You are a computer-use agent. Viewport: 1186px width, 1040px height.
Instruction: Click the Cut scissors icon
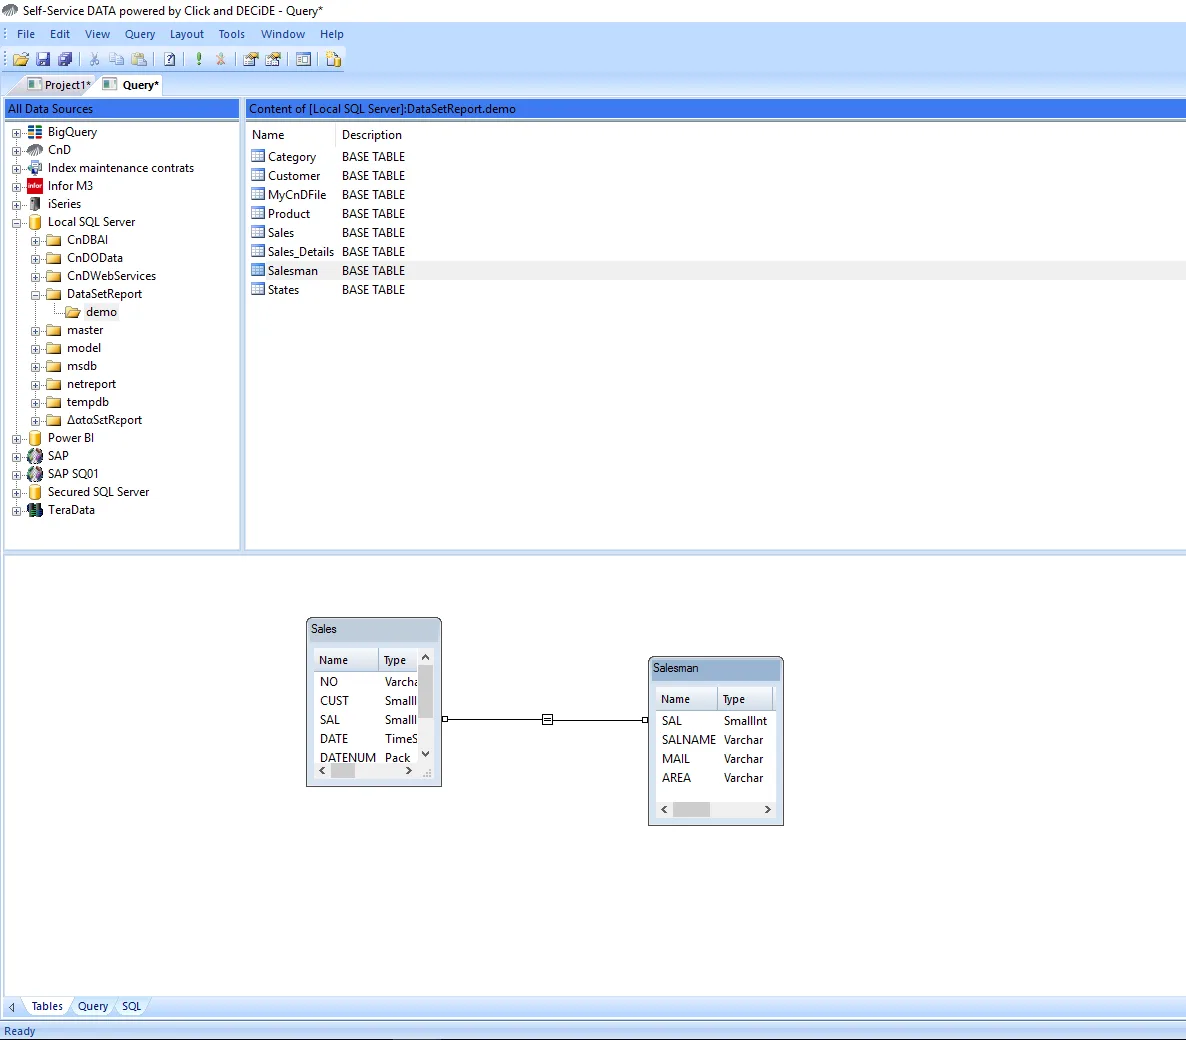(95, 59)
